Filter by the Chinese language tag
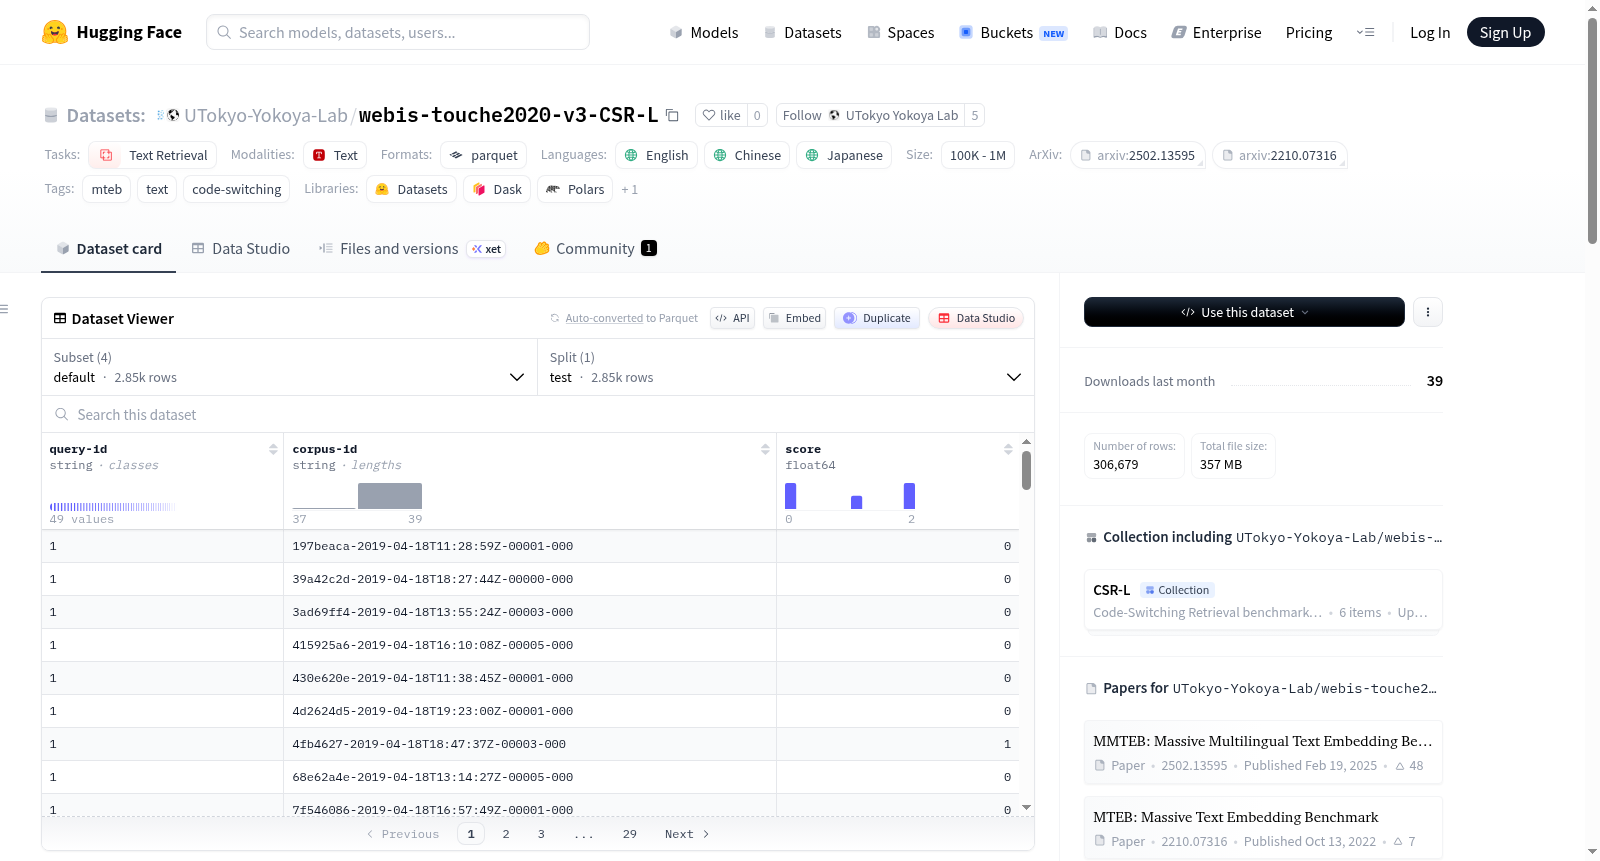The image size is (1600, 861). pos(747,155)
